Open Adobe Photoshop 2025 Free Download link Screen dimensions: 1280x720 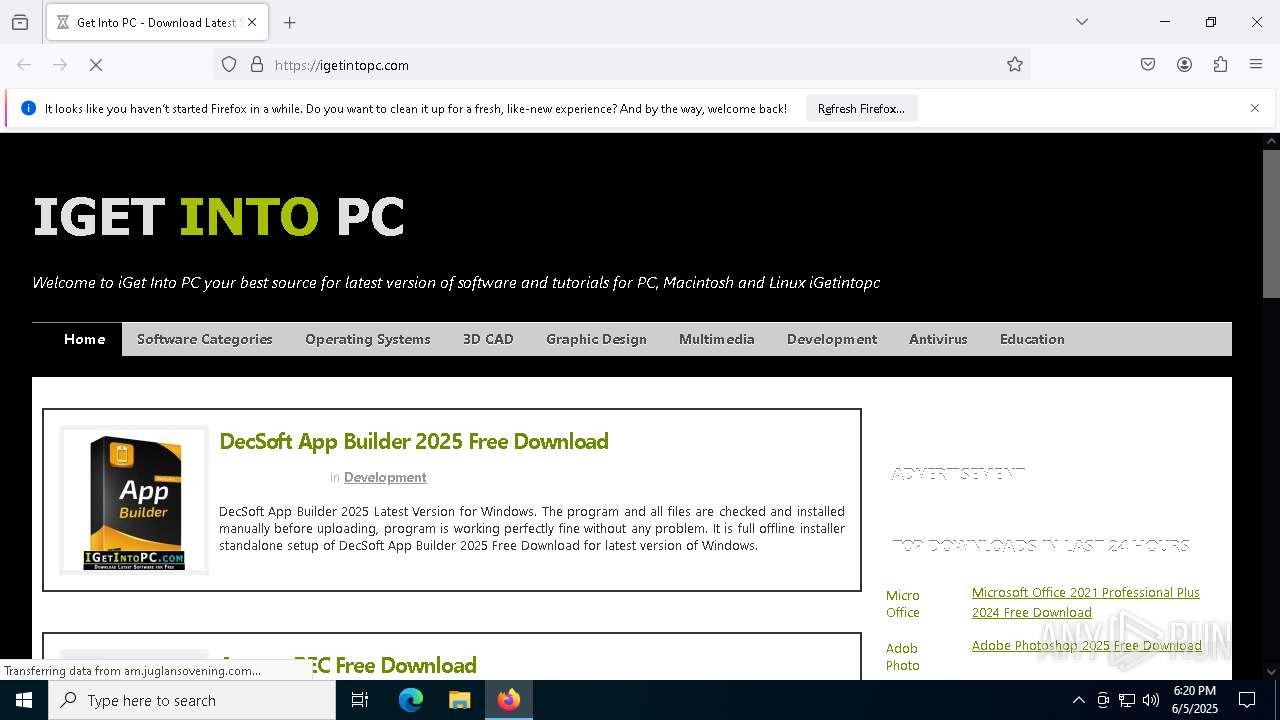pyautogui.click(x=1087, y=645)
